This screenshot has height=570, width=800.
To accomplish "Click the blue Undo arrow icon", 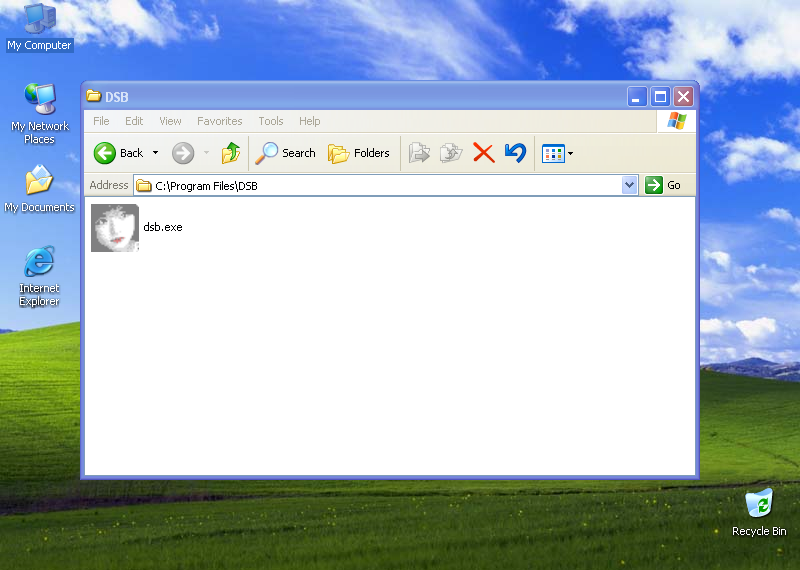I will click(515, 153).
